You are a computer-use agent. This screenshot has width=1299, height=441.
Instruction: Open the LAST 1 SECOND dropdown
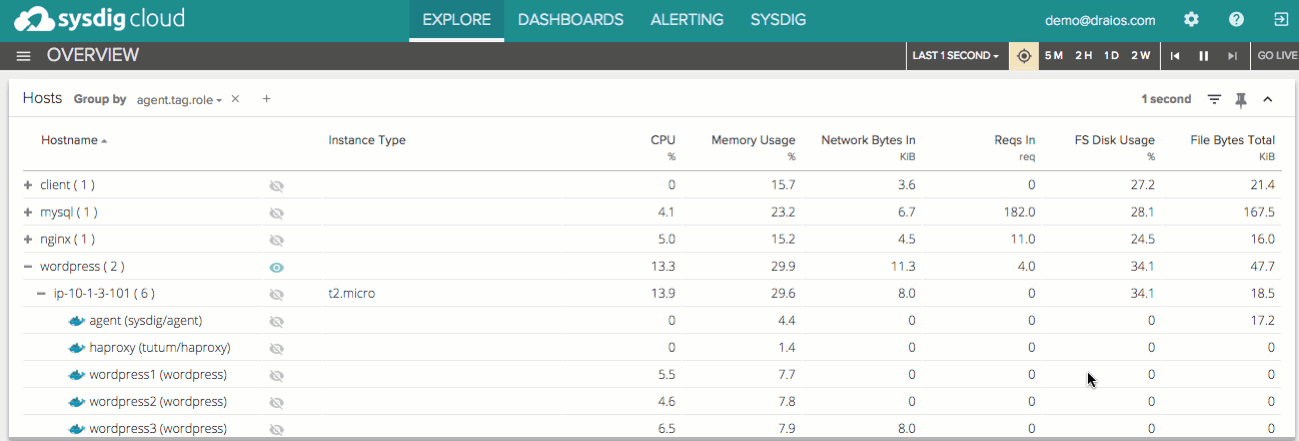pyautogui.click(x=955, y=56)
